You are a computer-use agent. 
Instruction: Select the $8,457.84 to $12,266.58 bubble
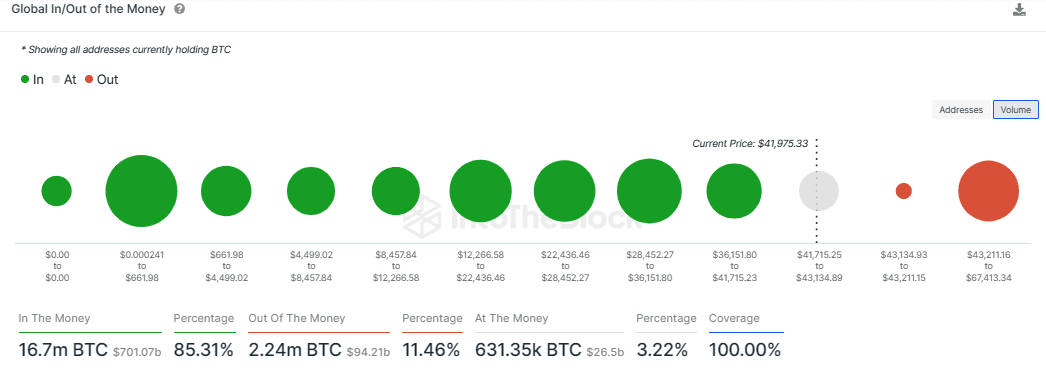pyautogui.click(x=396, y=191)
